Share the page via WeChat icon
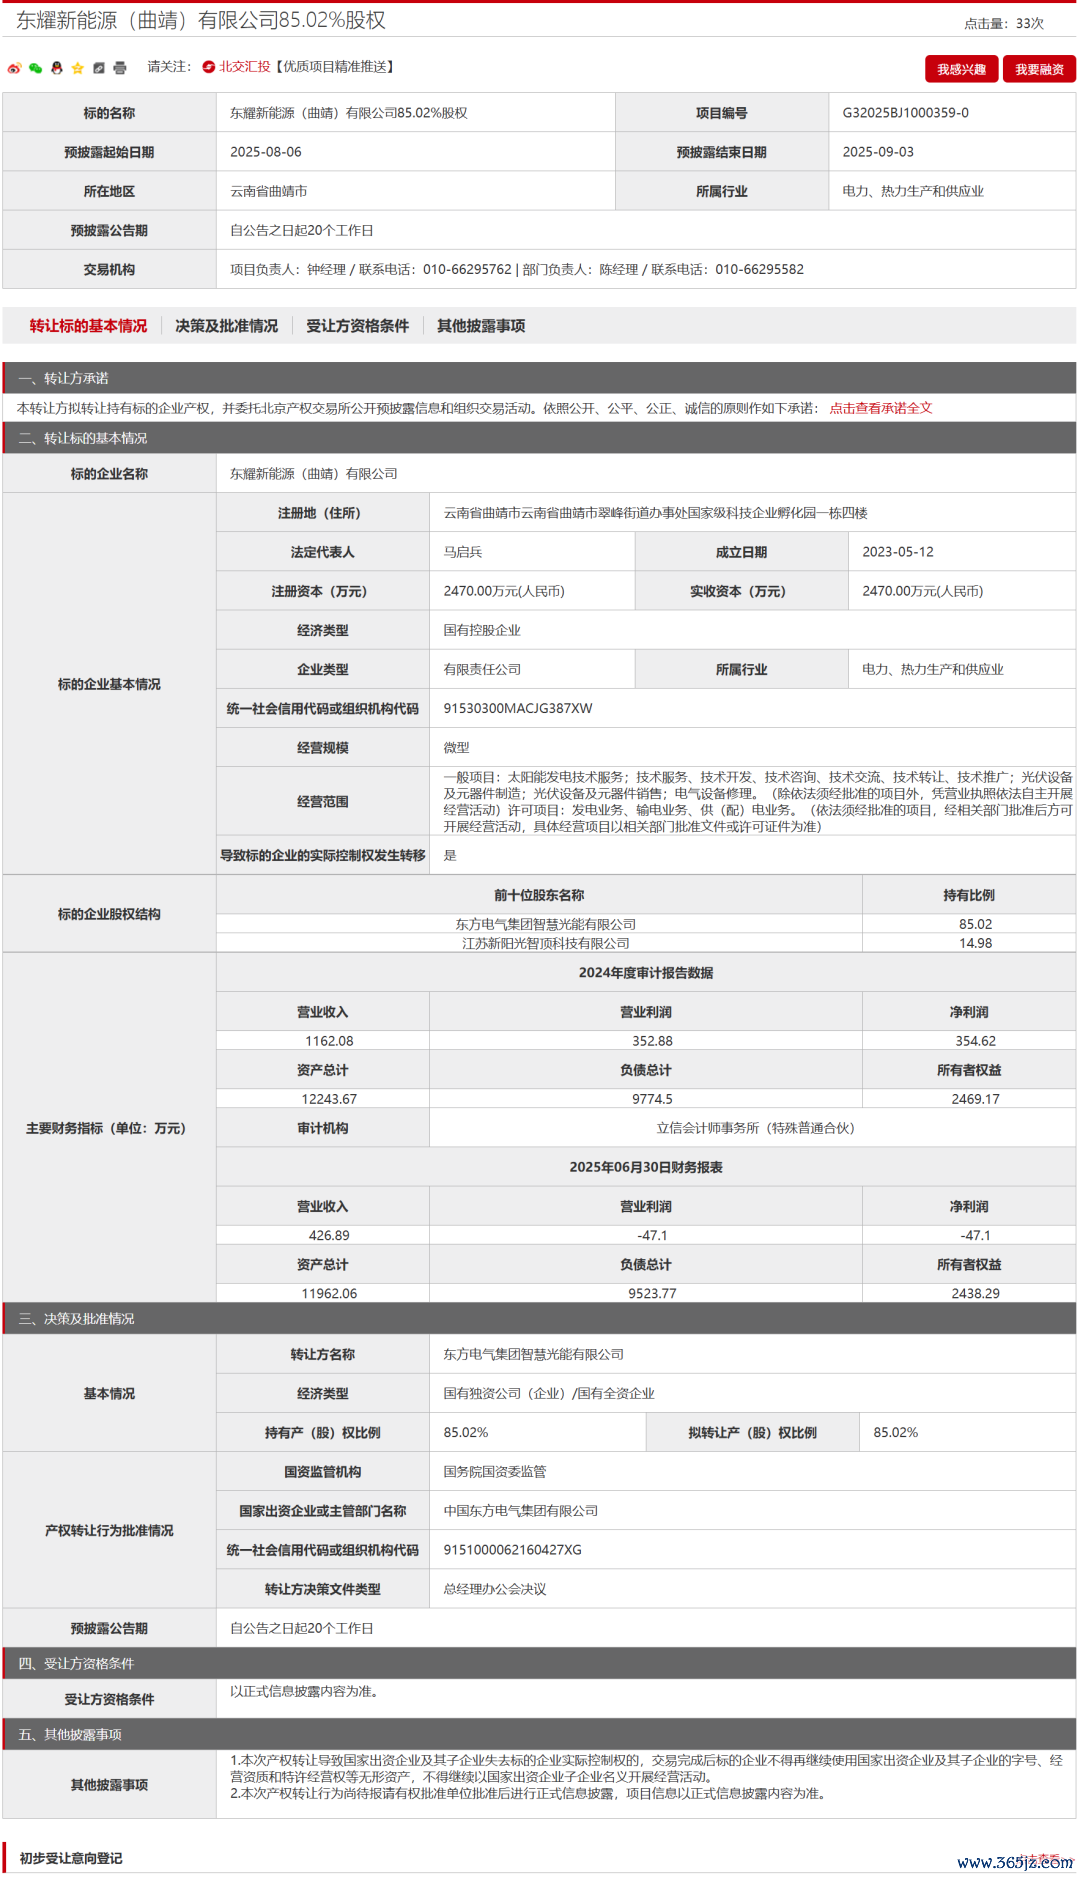The image size is (1080, 1878). coord(35,68)
